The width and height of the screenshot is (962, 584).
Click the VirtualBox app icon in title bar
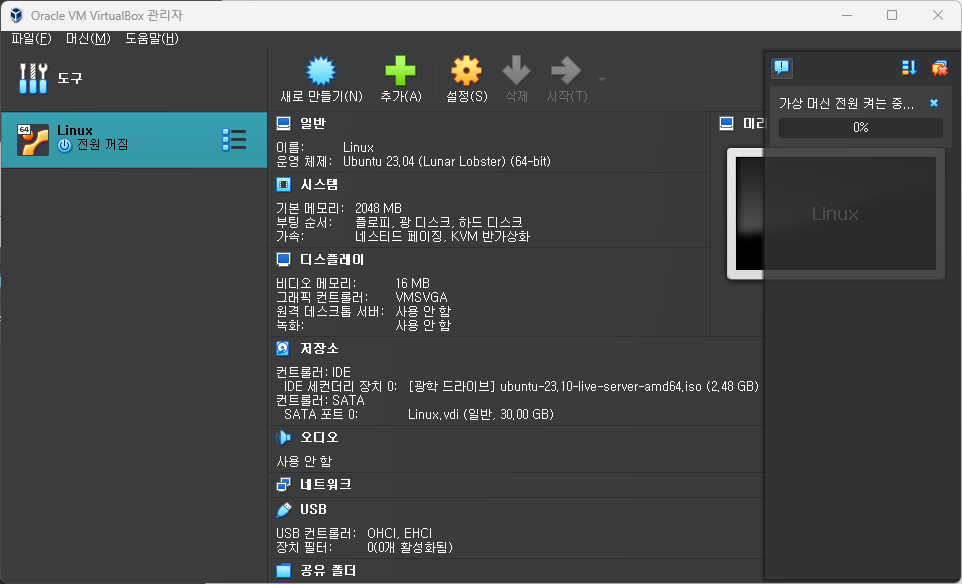[x=17, y=15]
